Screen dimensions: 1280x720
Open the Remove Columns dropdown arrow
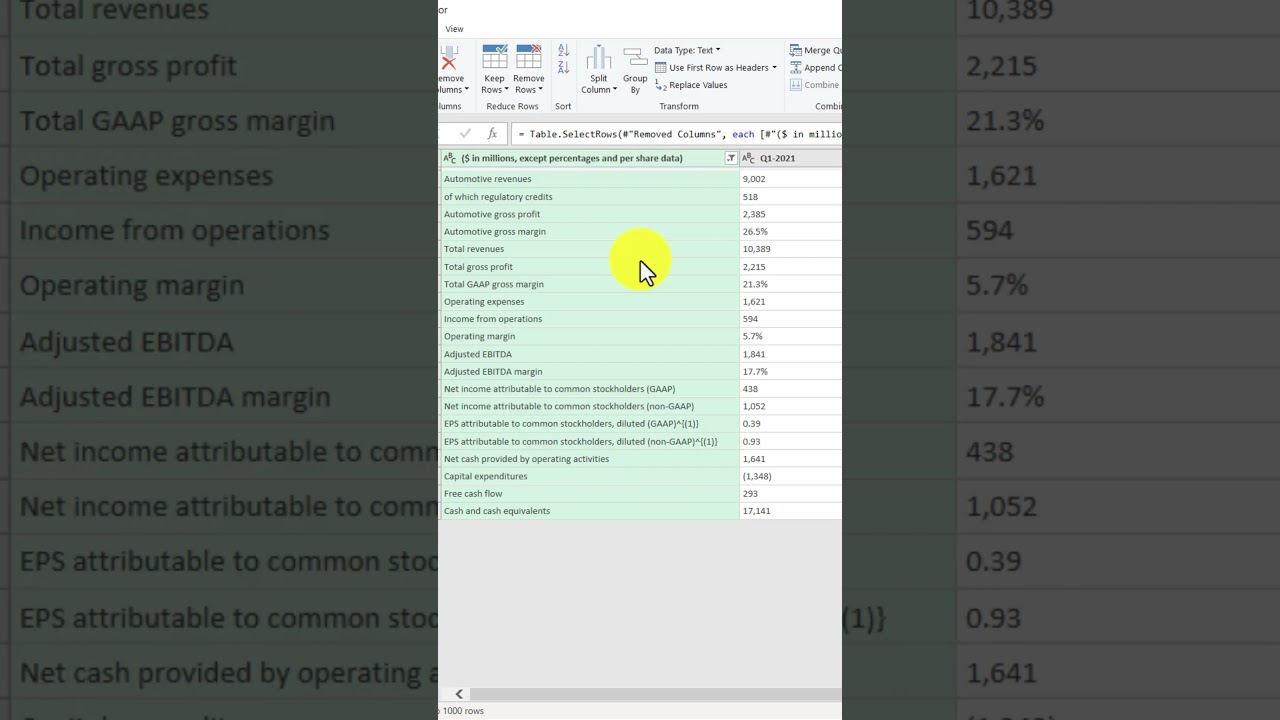tap(466, 90)
